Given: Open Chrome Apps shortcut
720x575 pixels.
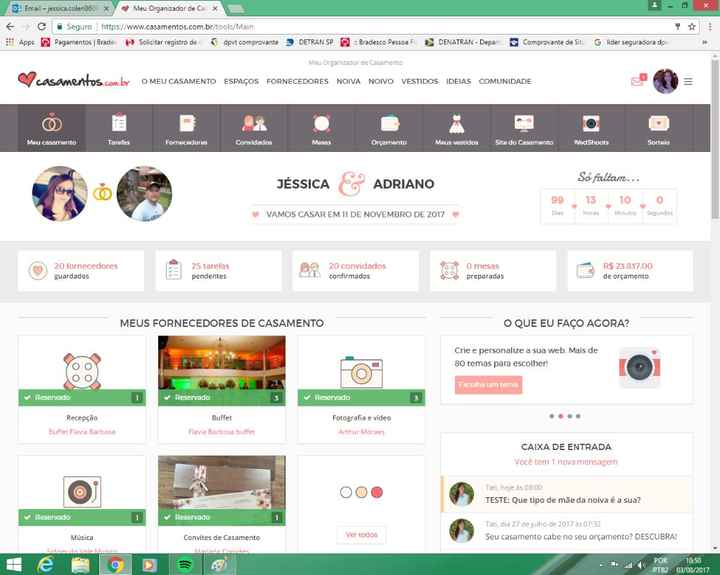Looking at the screenshot, I should 20,42.
